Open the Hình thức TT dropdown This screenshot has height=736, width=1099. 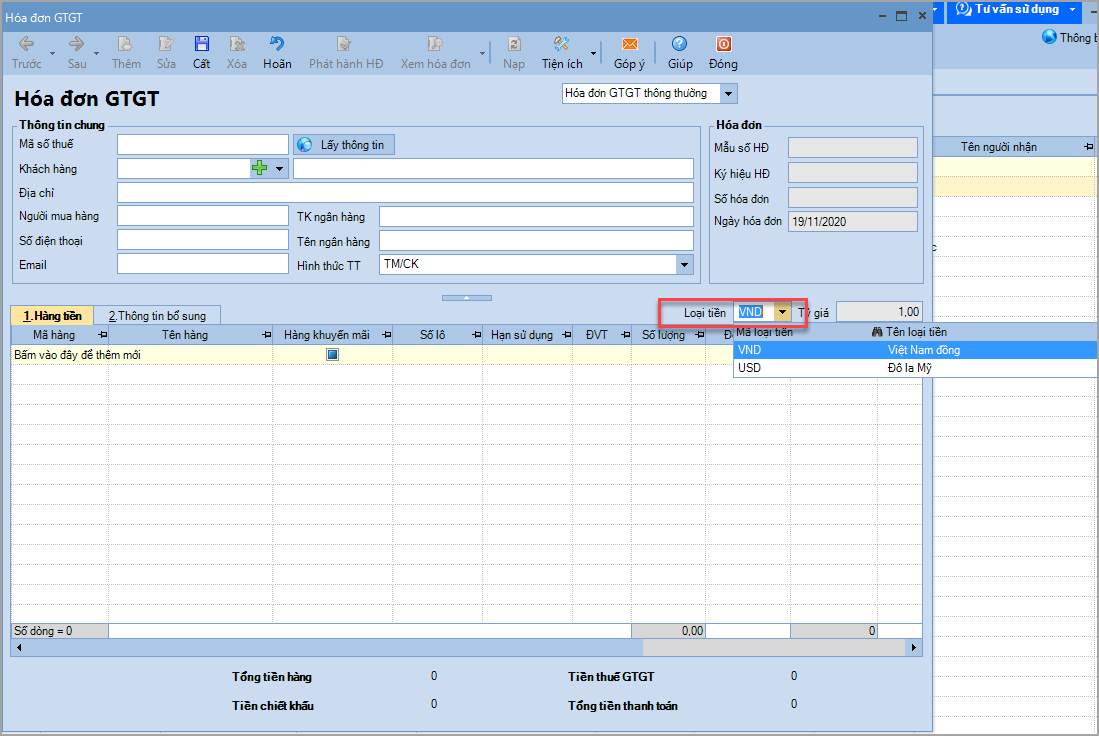pos(685,264)
